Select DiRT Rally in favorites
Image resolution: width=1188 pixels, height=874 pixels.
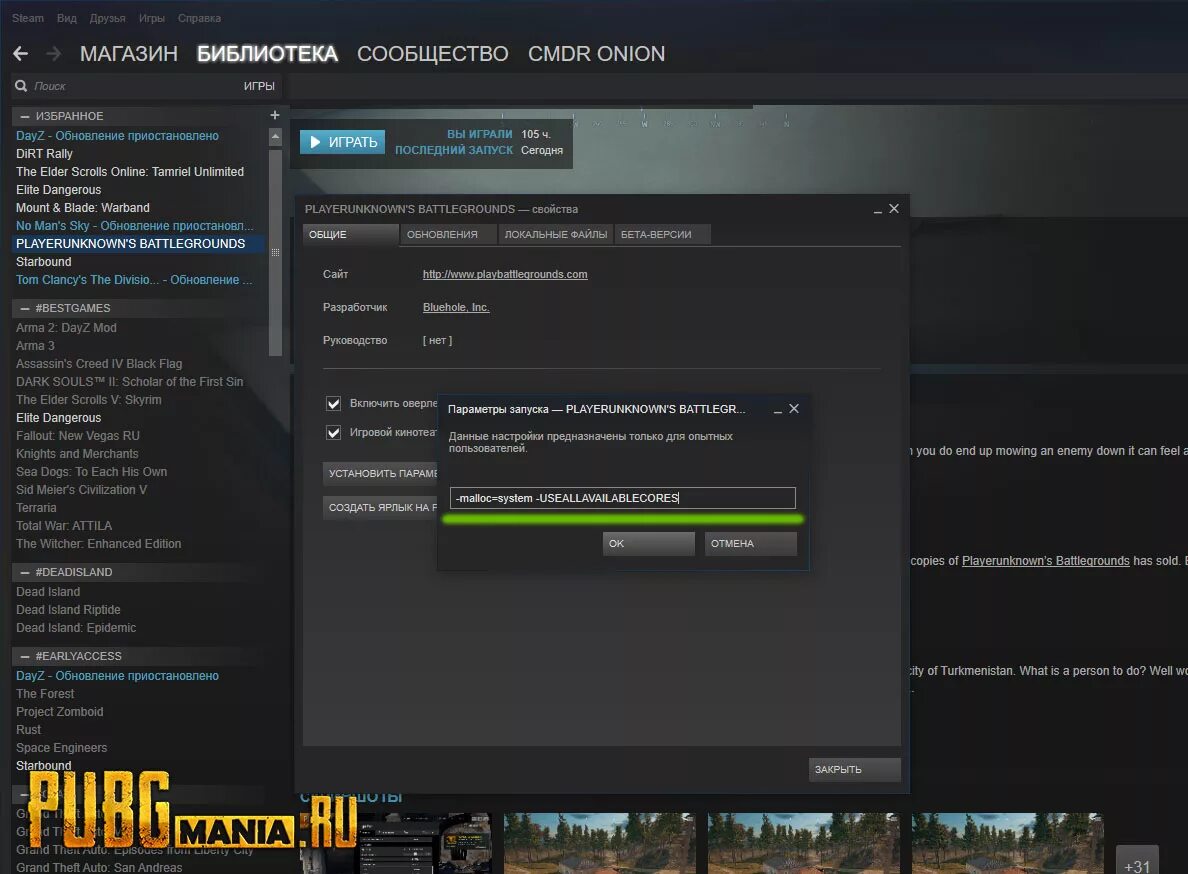[44, 154]
